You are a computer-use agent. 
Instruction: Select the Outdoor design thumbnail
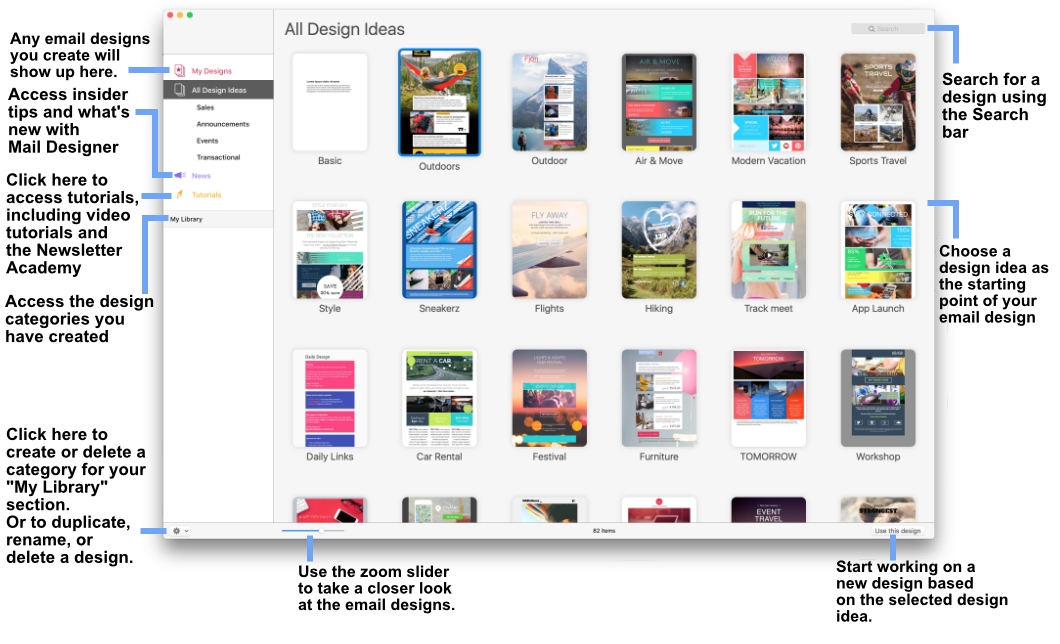click(x=550, y=102)
